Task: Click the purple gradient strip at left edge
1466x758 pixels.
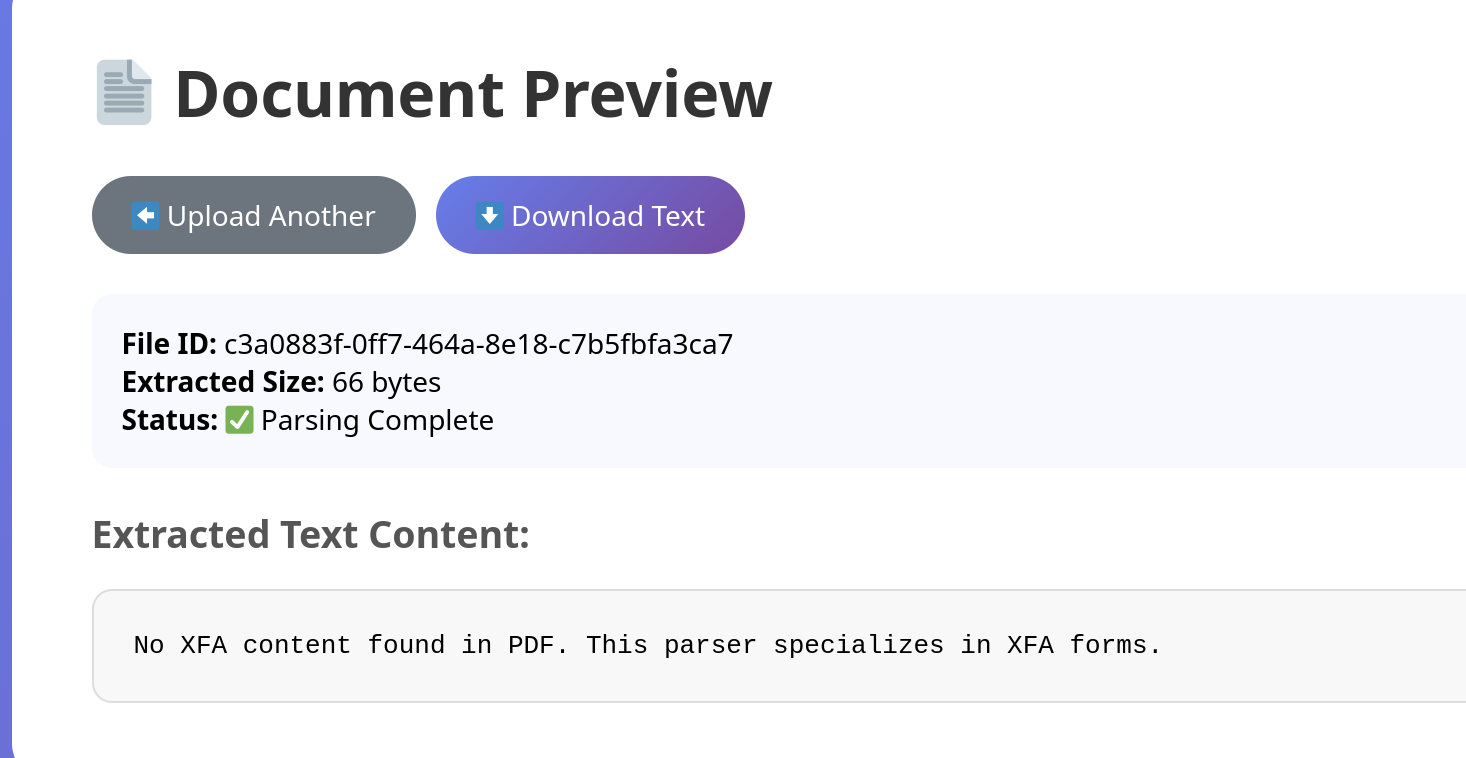Action: point(5,380)
